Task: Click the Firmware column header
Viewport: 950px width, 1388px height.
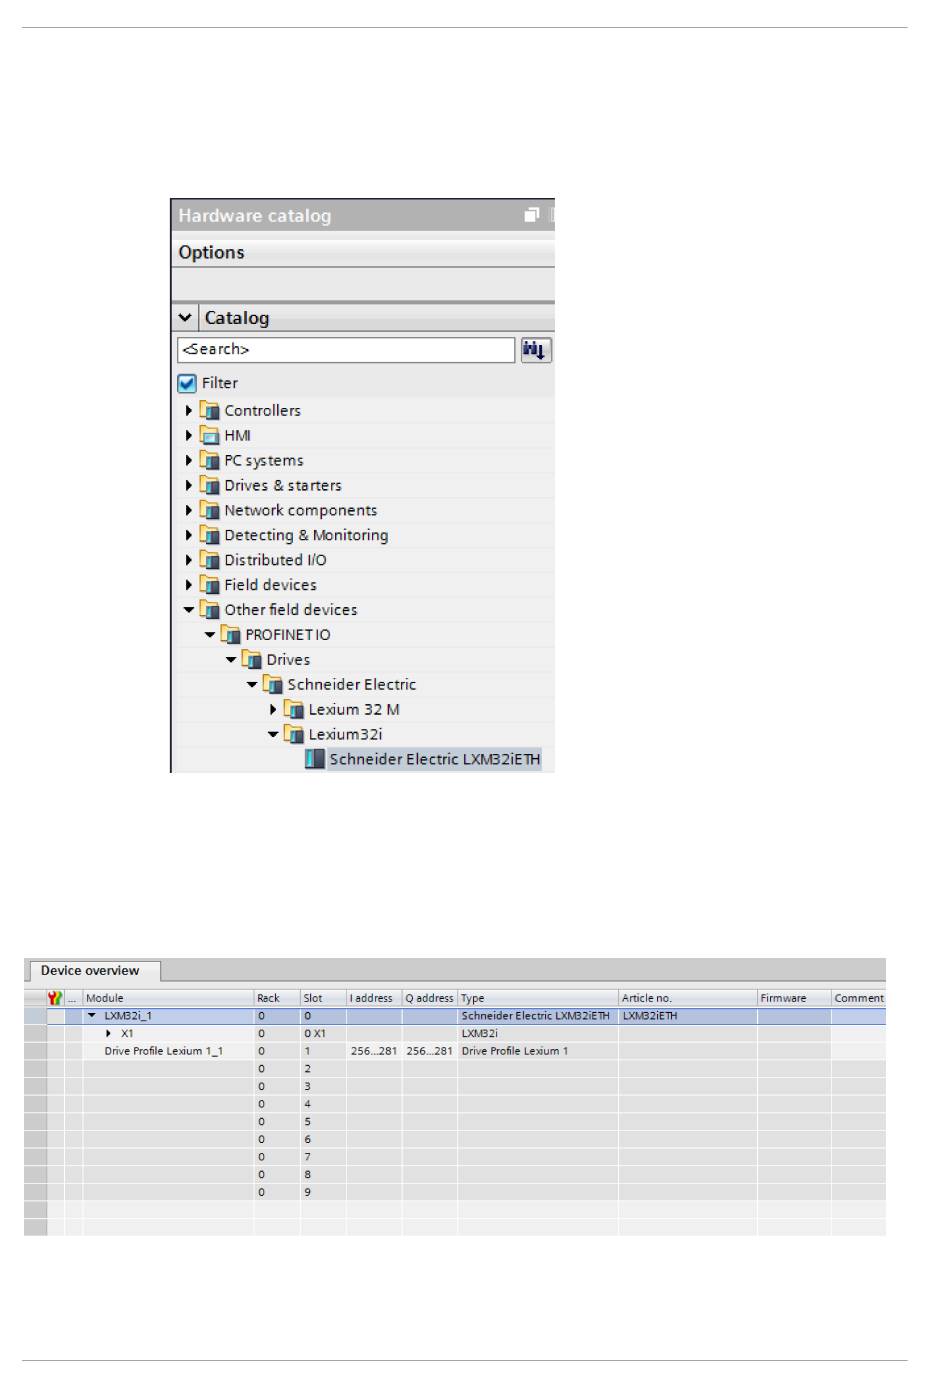Action: pyautogui.click(x=794, y=998)
